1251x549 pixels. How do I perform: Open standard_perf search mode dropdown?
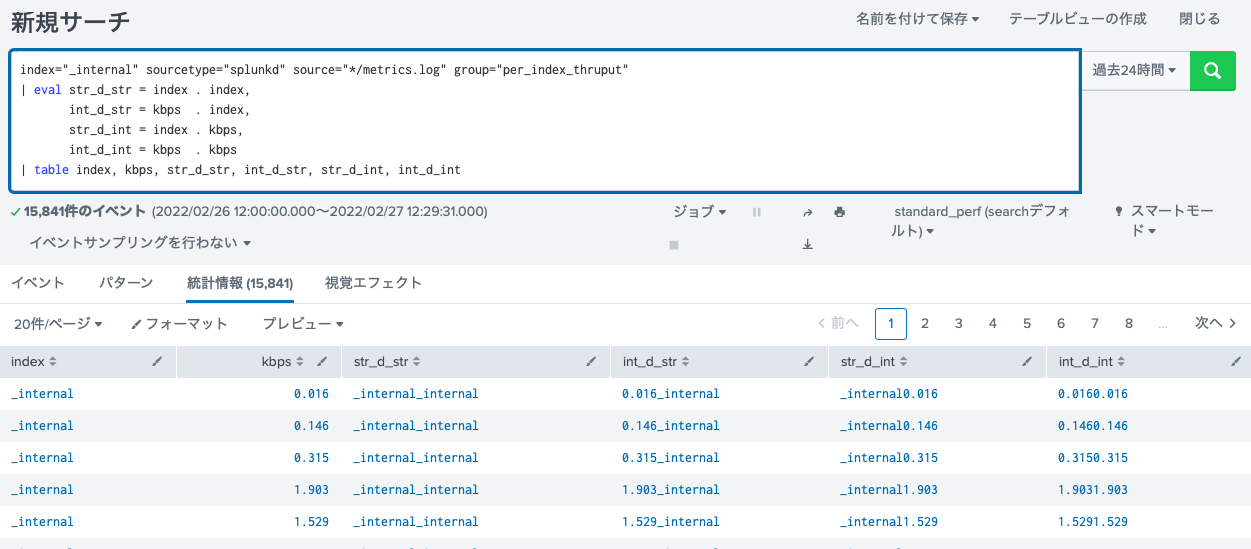pos(981,222)
